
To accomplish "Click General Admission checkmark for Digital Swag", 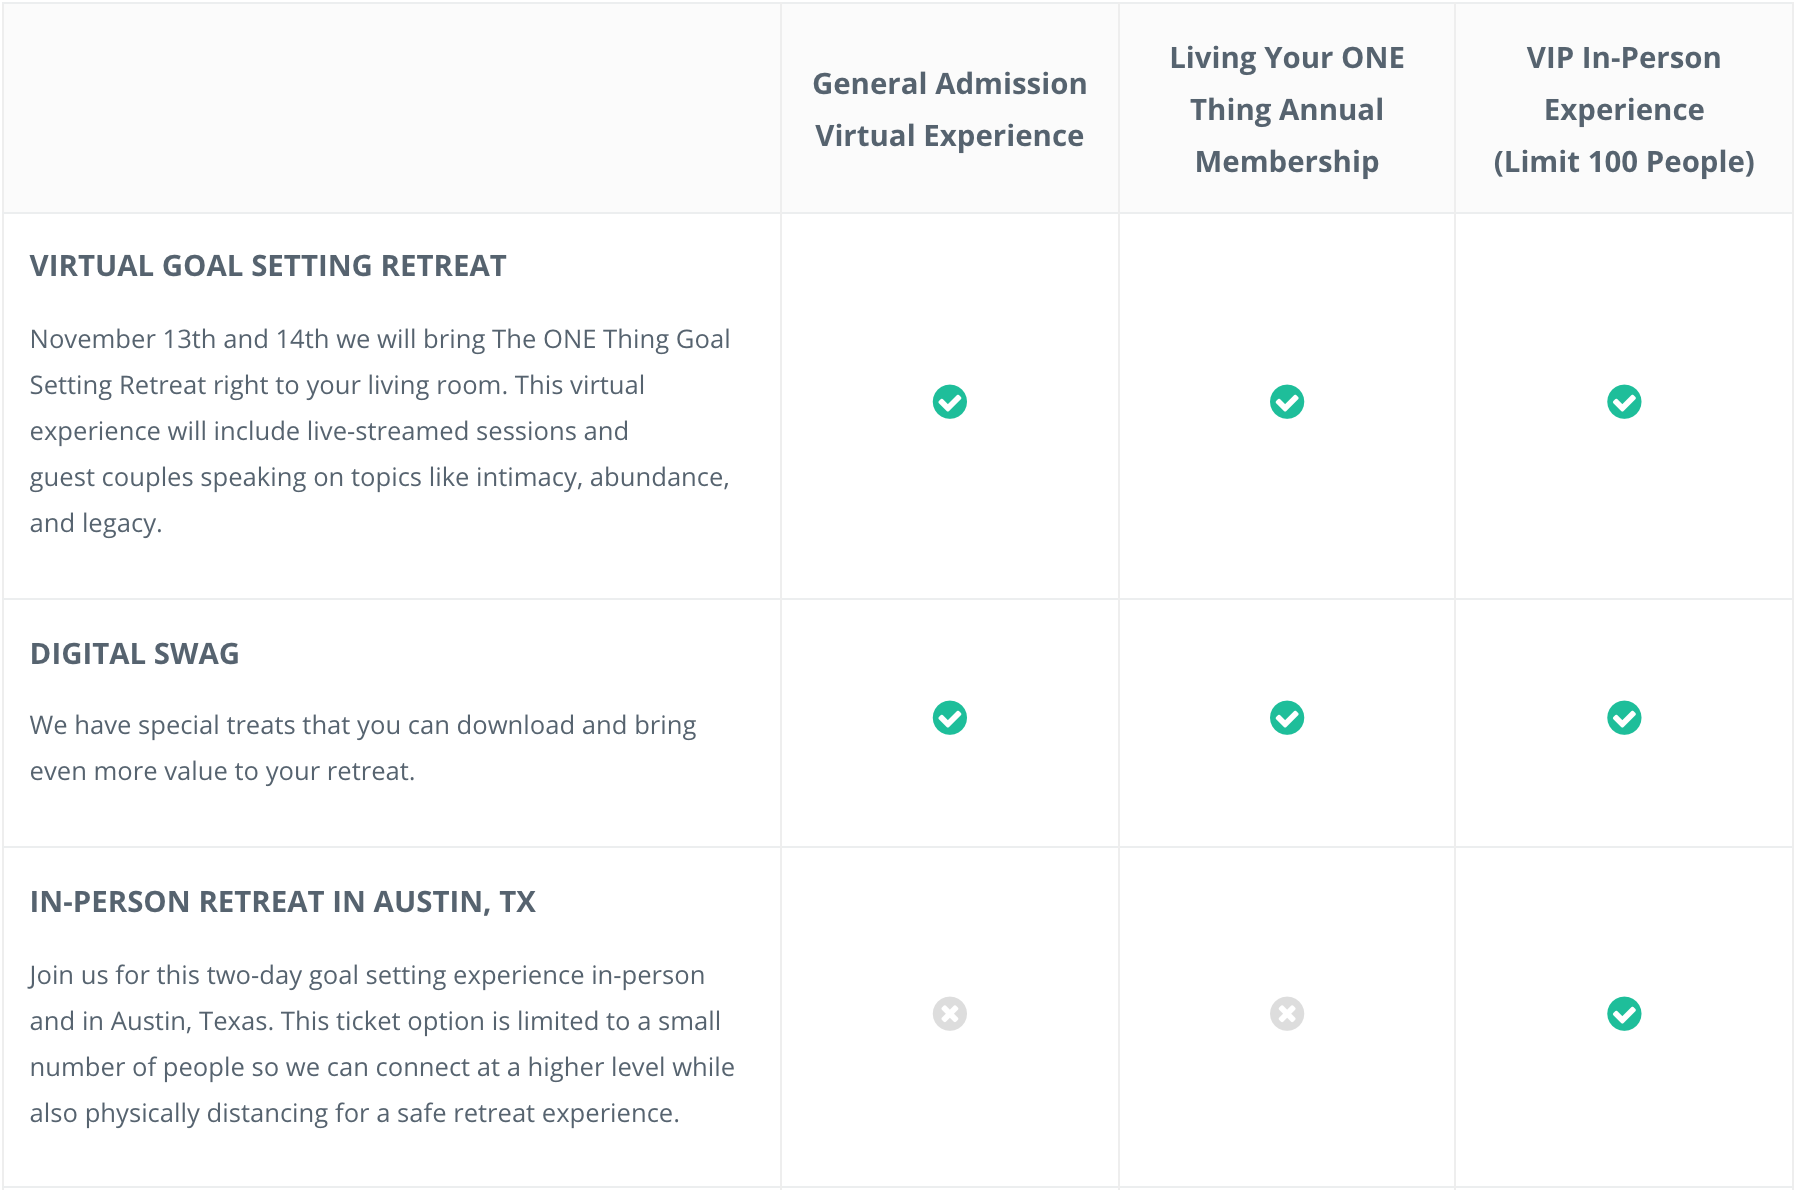I will (949, 718).
